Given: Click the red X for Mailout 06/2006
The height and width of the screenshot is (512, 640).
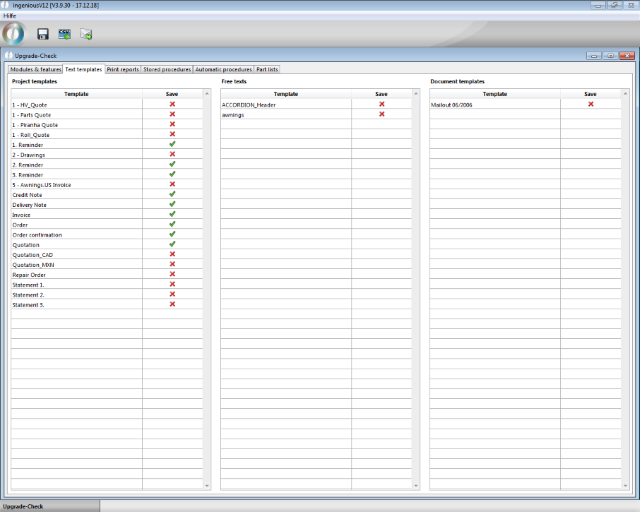Looking at the screenshot, I should (x=591, y=104).
